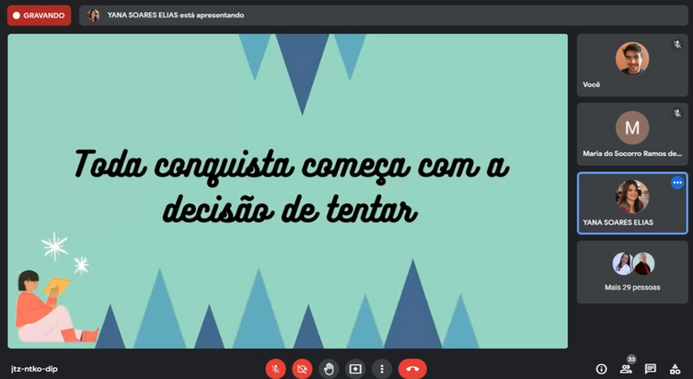Click the present screen button

[355, 369]
